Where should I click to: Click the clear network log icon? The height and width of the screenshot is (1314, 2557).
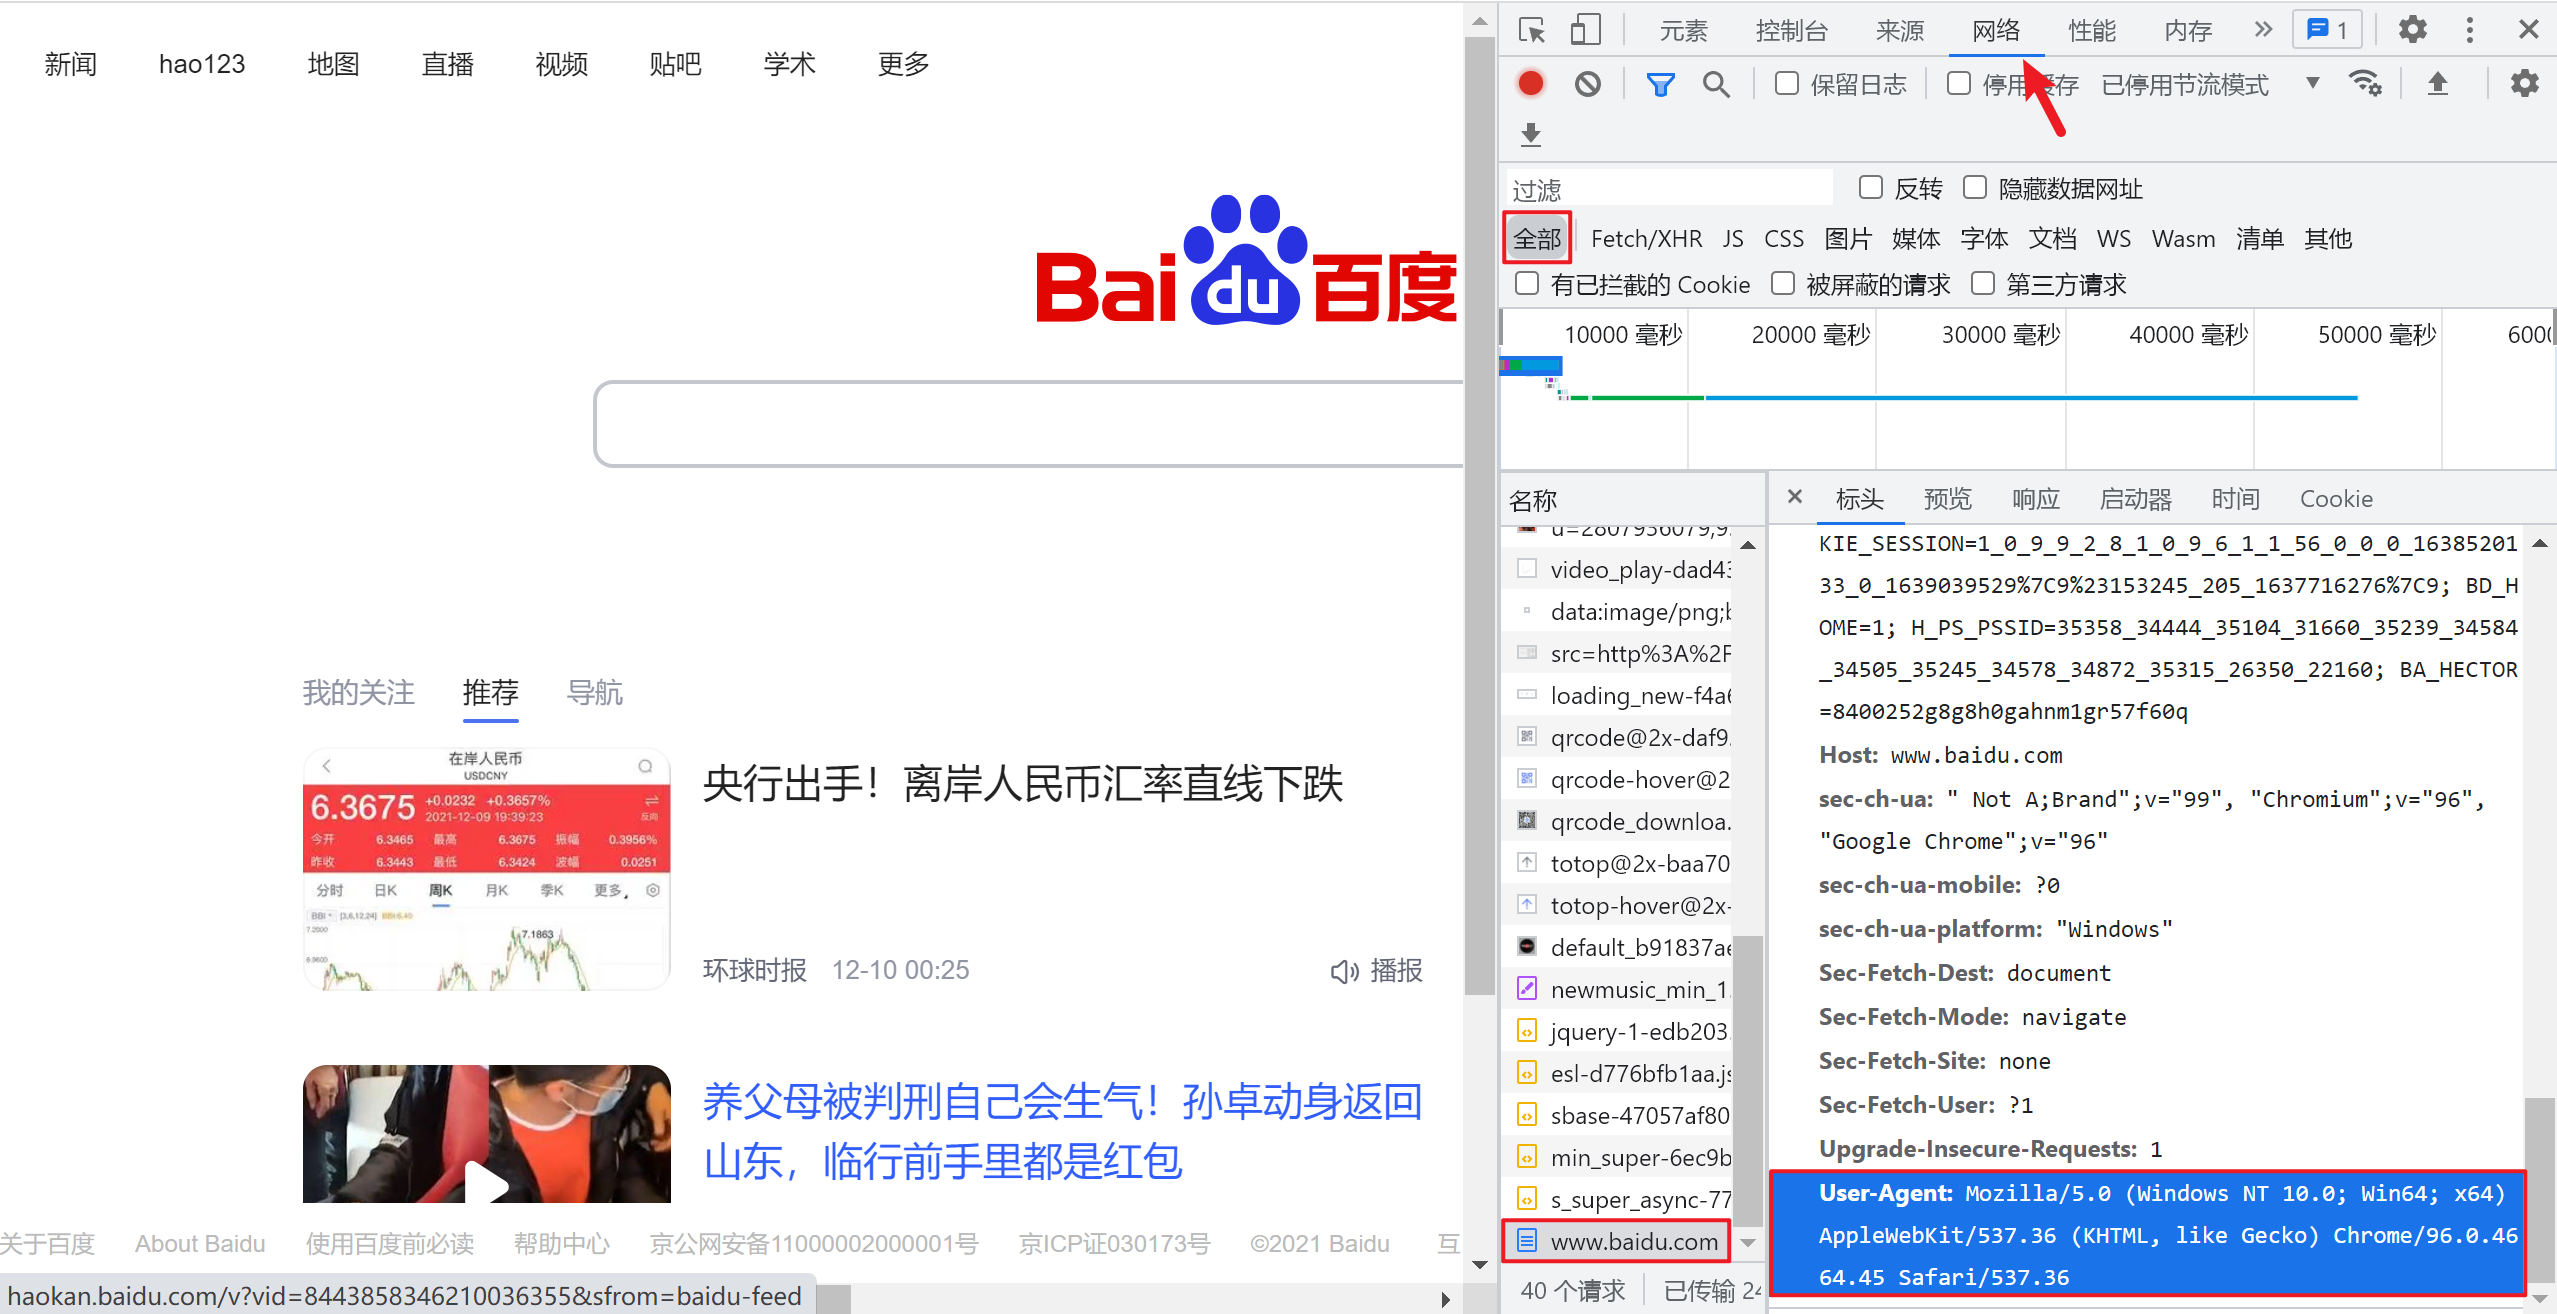[1587, 84]
